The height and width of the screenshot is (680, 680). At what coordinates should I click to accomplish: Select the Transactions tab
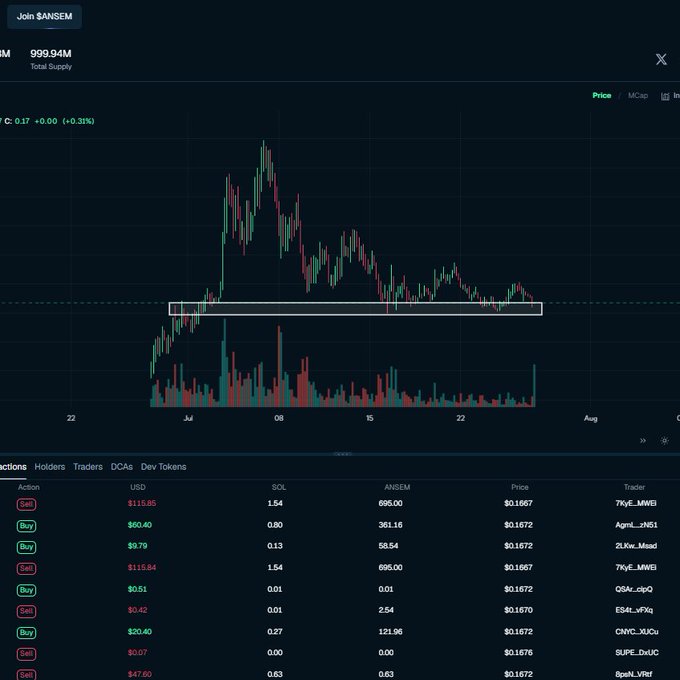(13, 467)
